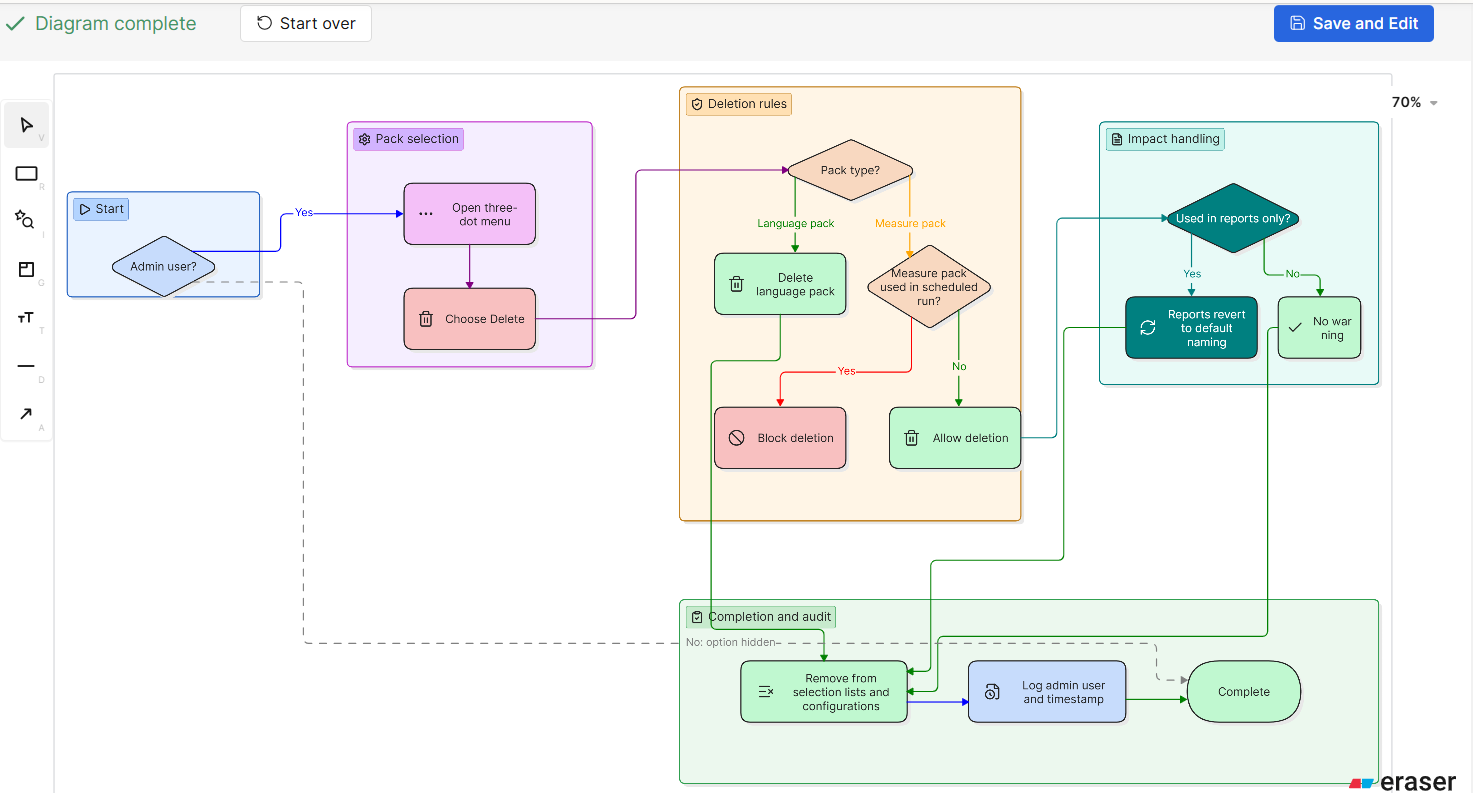Click the No label below Measure pack diamond
The width and height of the screenshot is (1473, 793).
tap(959, 367)
